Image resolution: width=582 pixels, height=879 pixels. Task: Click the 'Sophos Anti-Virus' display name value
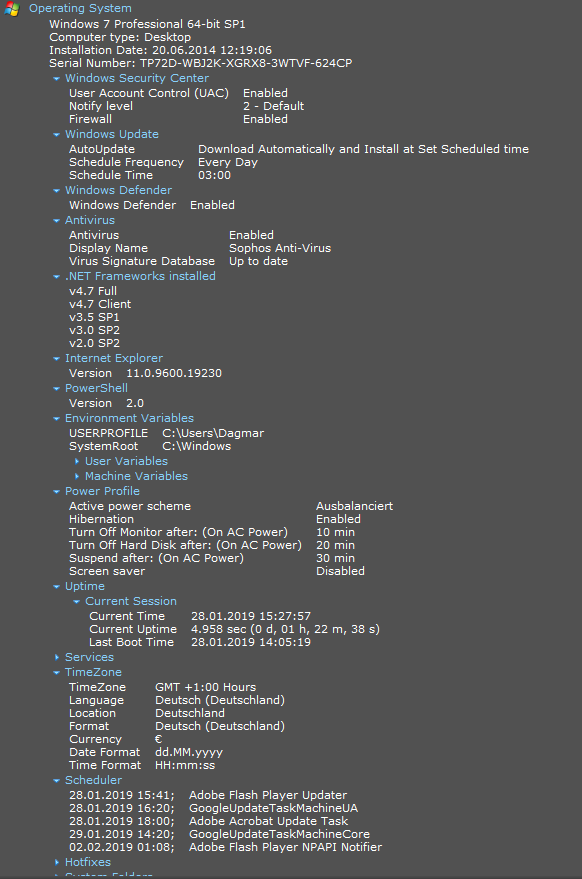coord(280,248)
